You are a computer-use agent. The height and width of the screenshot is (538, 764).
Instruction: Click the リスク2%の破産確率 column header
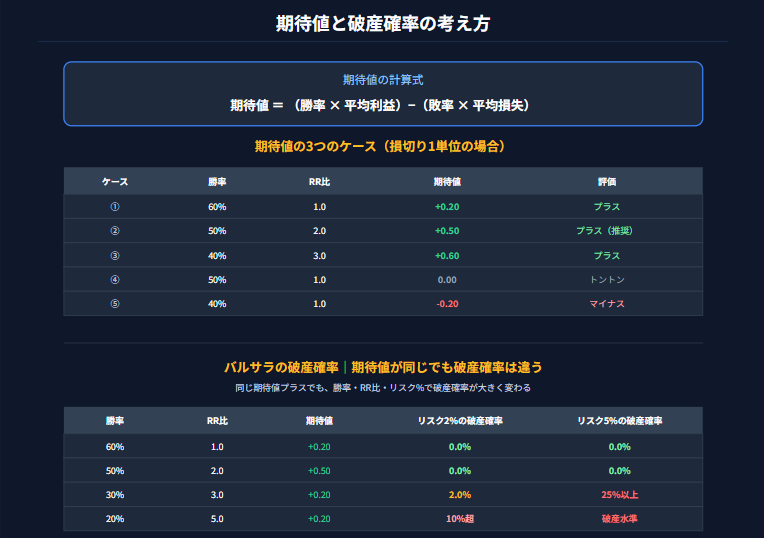(x=459, y=421)
